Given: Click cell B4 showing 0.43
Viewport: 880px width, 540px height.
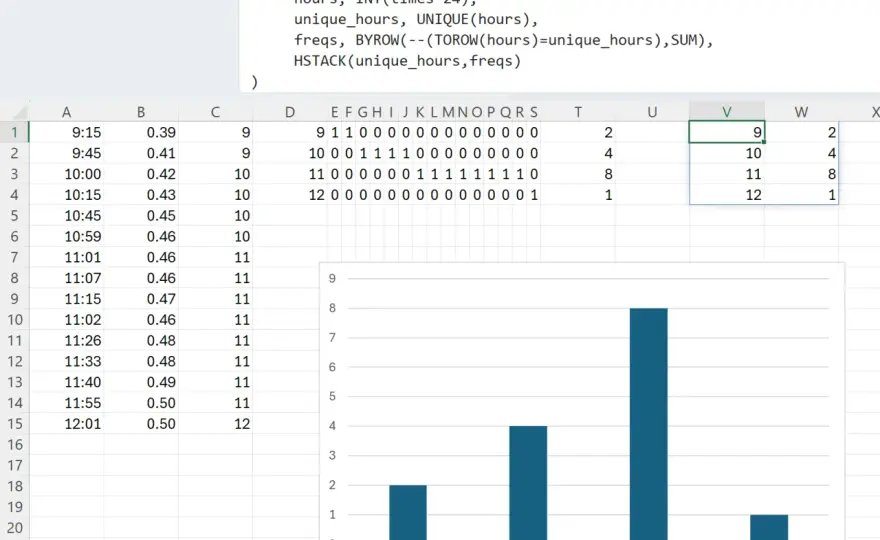Looking at the screenshot, I should tap(141, 195).
